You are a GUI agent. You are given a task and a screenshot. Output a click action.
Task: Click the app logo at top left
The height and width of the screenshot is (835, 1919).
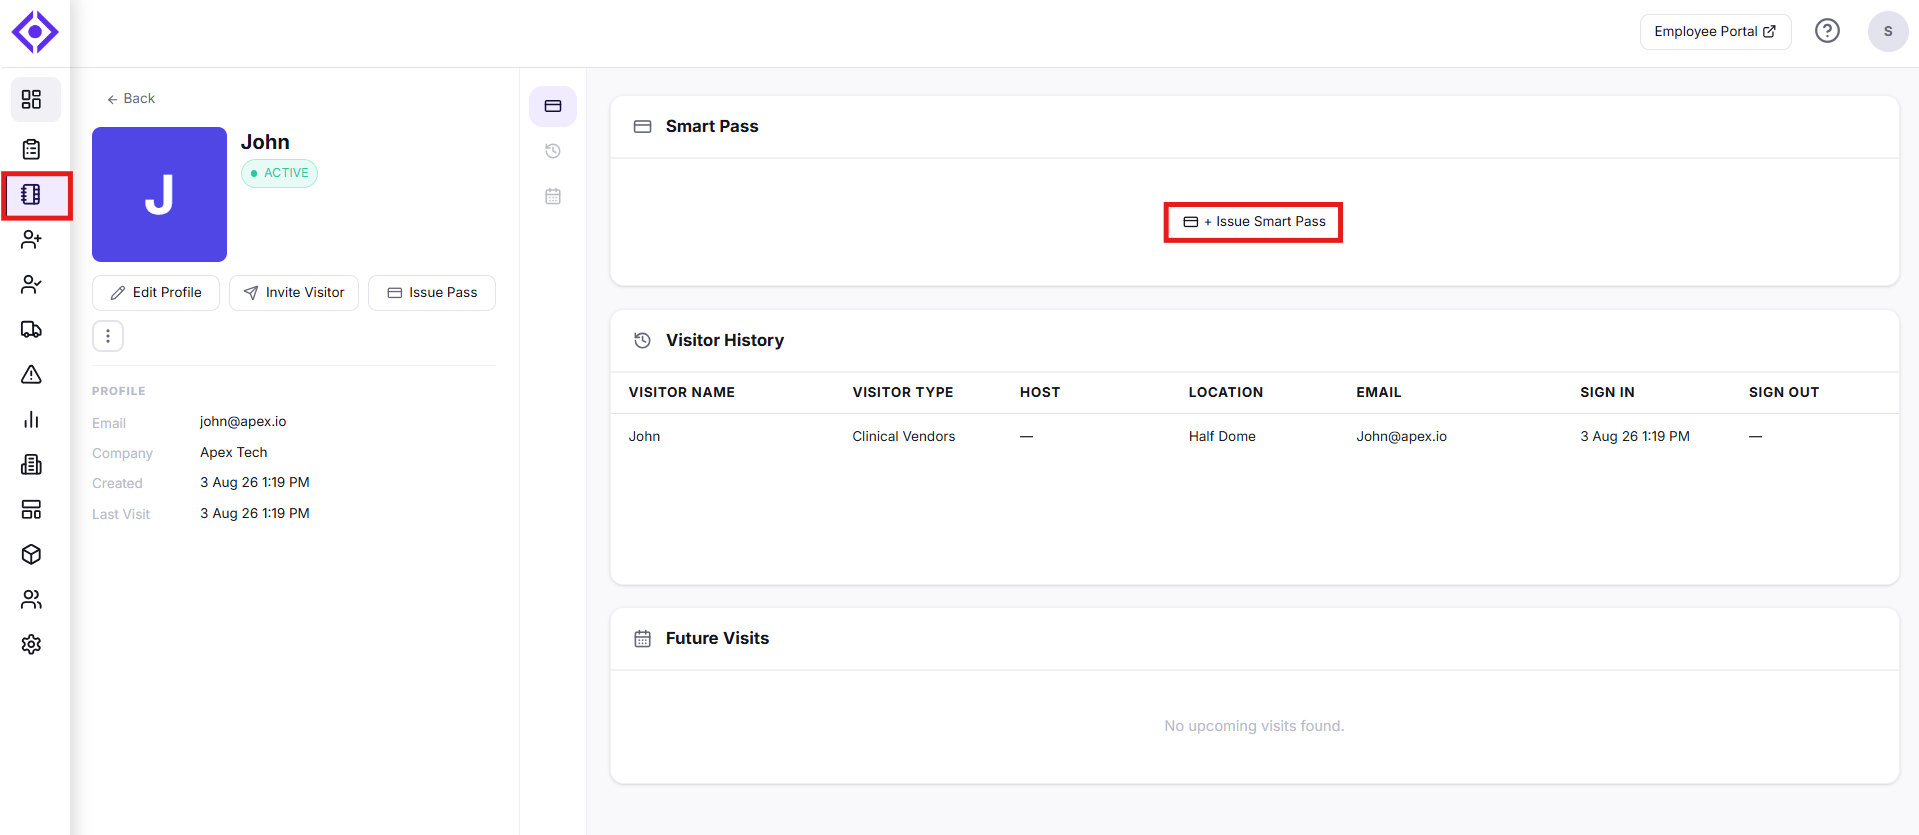pos(35,32)
